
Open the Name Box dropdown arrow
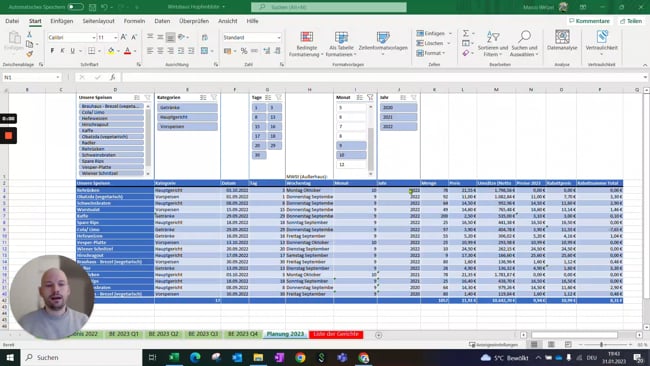(58, 77)
